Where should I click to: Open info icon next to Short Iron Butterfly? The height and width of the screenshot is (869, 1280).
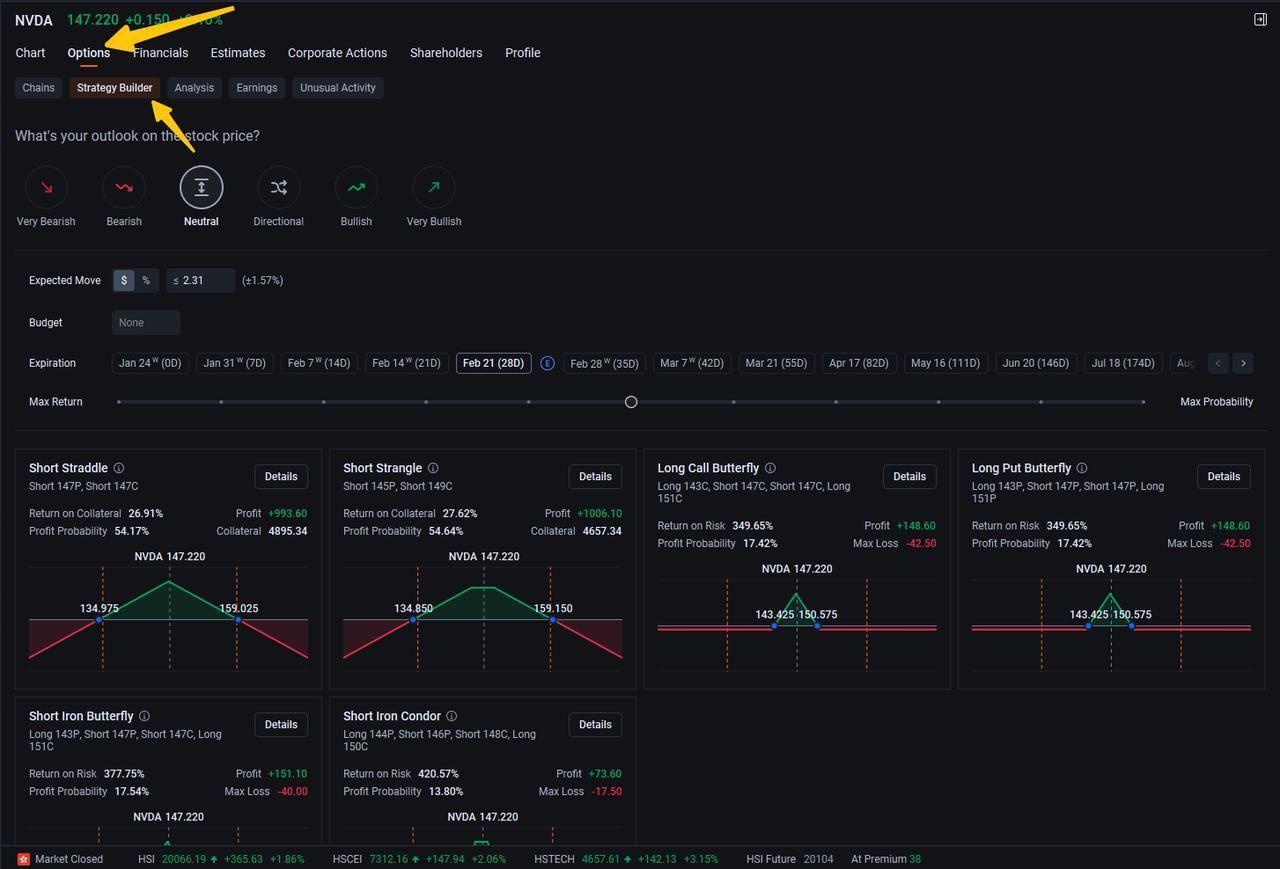(x=144, y=716)
